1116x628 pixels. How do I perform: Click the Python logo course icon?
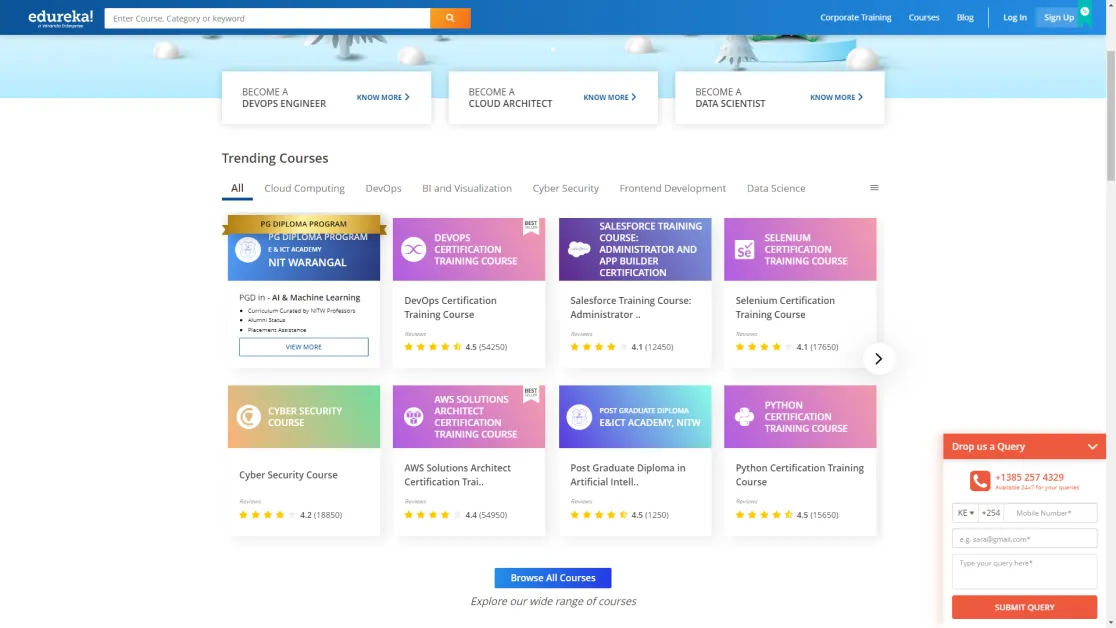(x=744, y=417)
